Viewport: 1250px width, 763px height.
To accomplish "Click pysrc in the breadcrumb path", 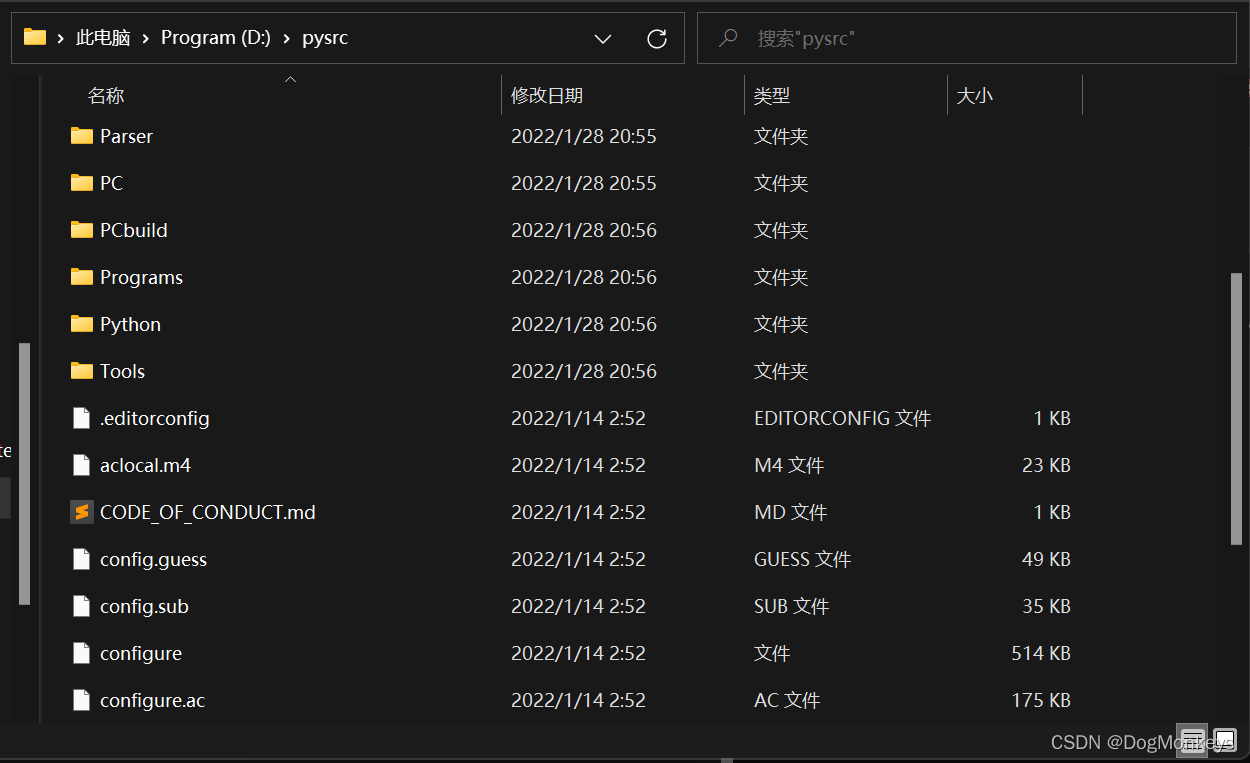I will tap(325, 38).
